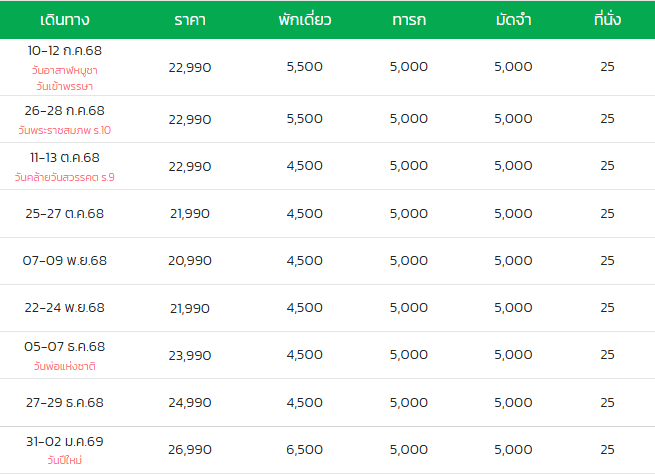
Task: Click the 6,500 single supplement value
Action: (305, 449)
